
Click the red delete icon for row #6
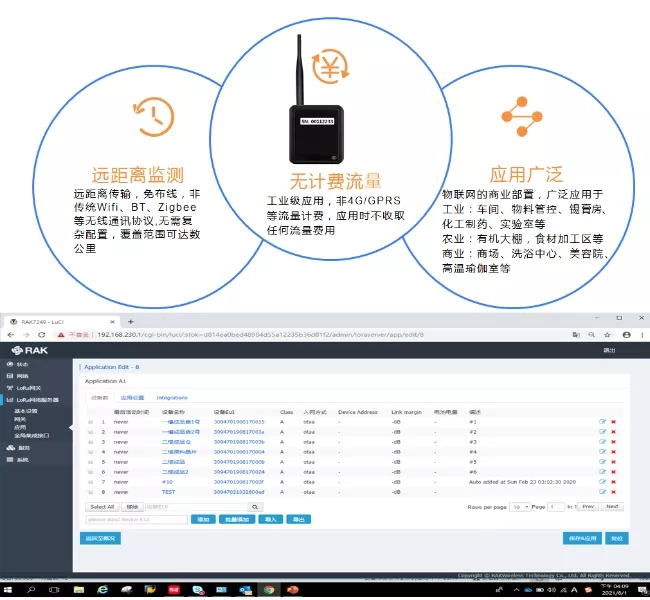click(614, 472)
